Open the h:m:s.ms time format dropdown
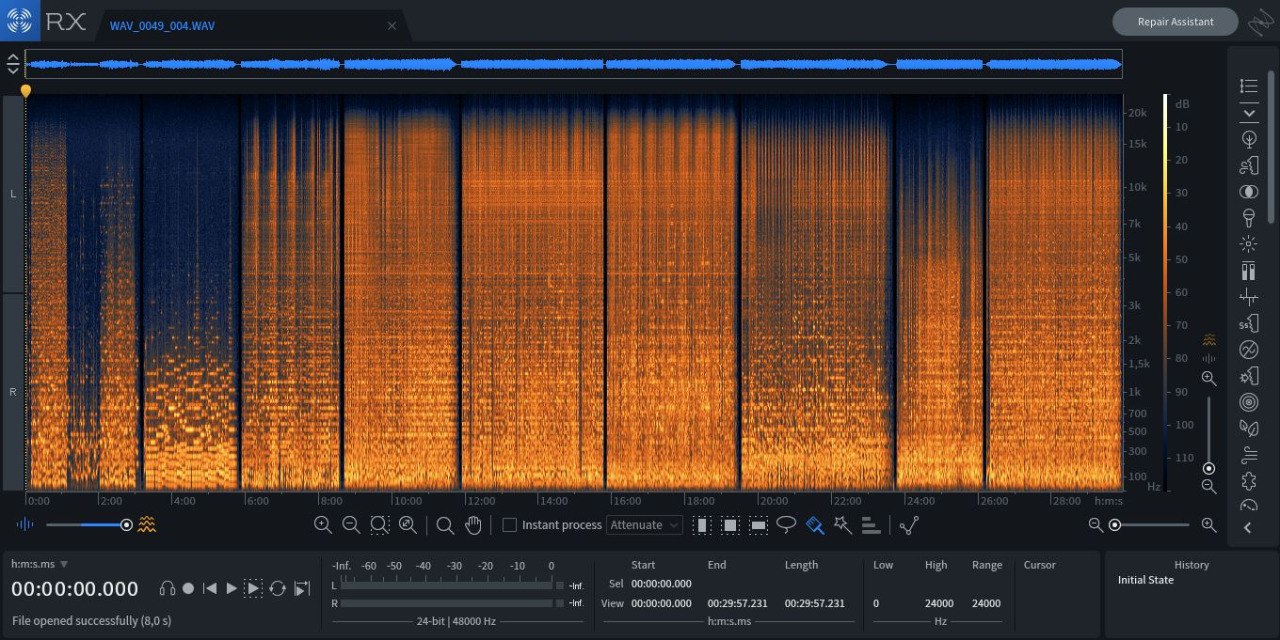This screenshot has height=640, width=1280. 40,565
